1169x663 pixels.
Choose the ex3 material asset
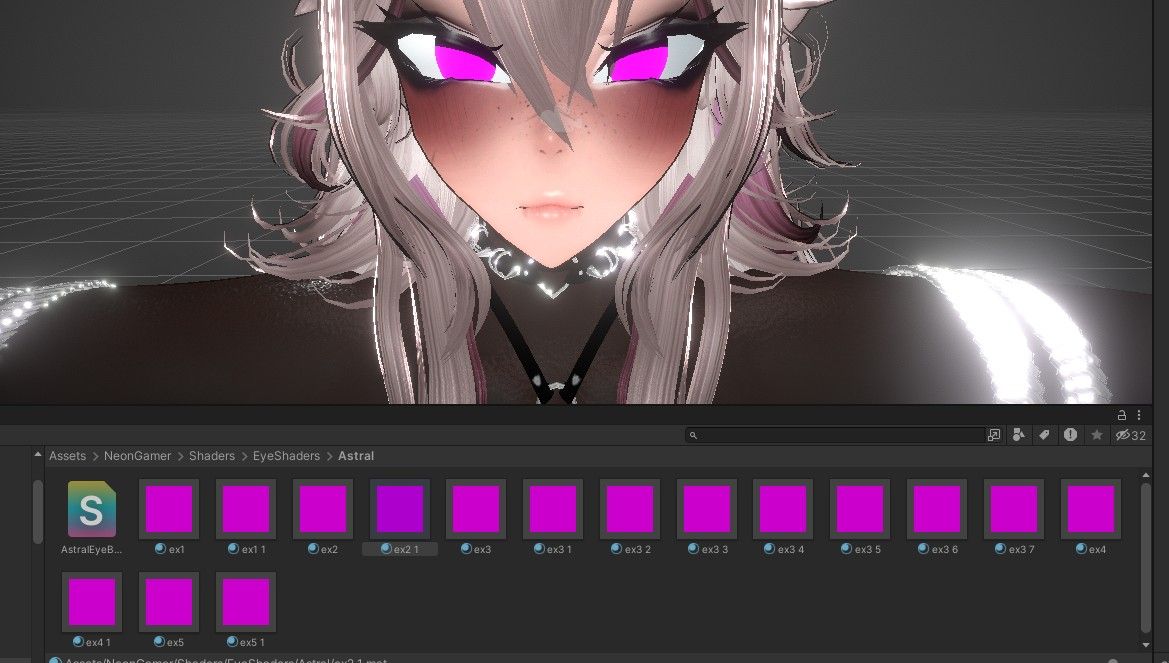click(x=476, y=509)
